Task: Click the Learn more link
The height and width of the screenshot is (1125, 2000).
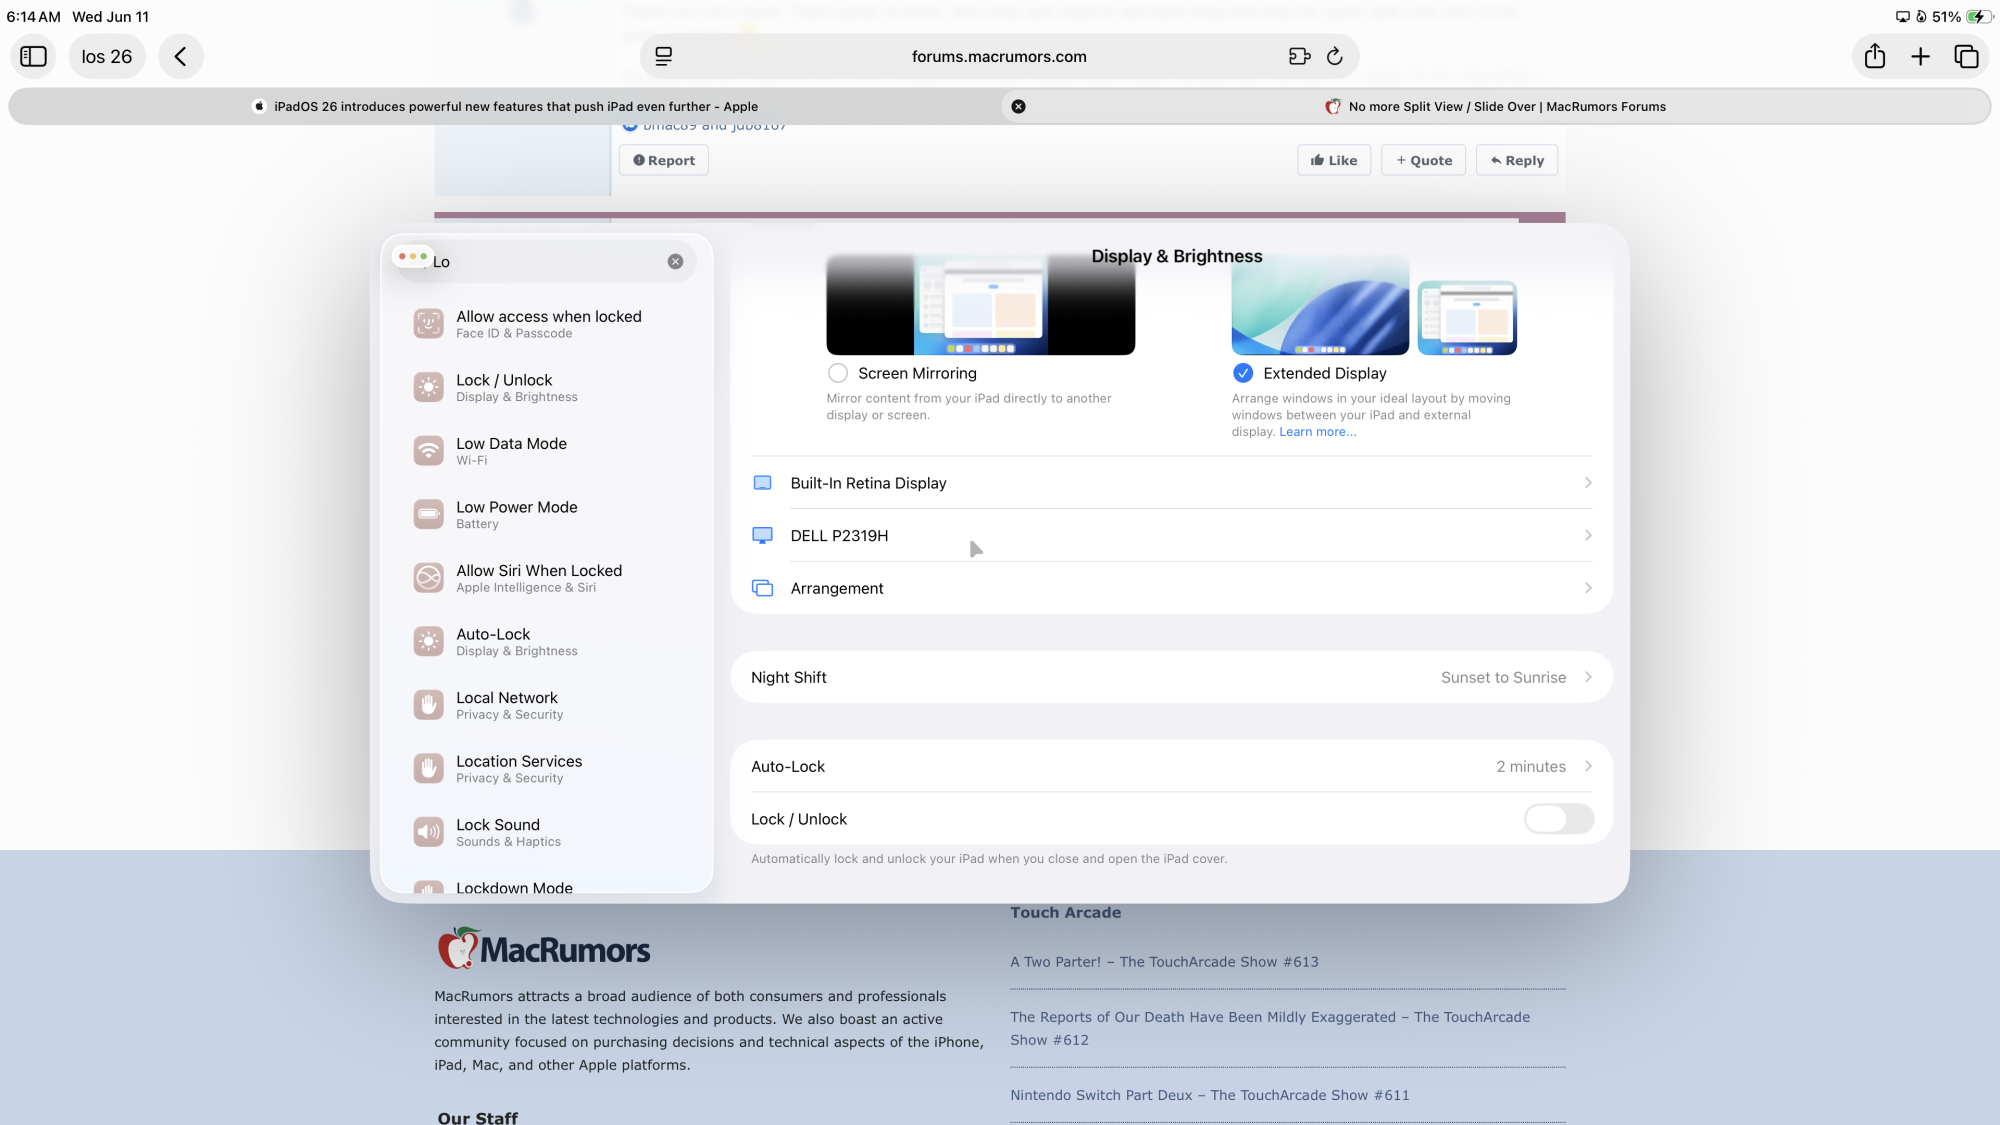Action: (1317, 432)
